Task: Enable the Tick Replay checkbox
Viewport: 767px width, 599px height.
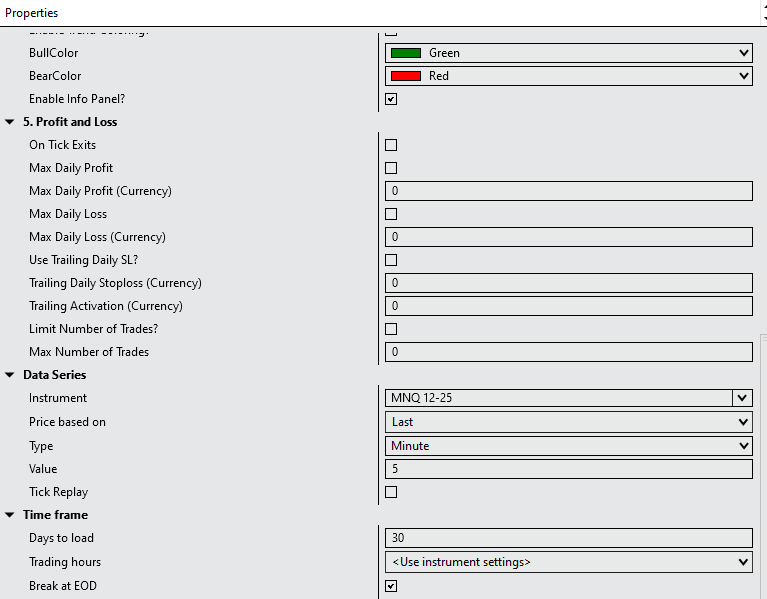Action: click(391, 492)
